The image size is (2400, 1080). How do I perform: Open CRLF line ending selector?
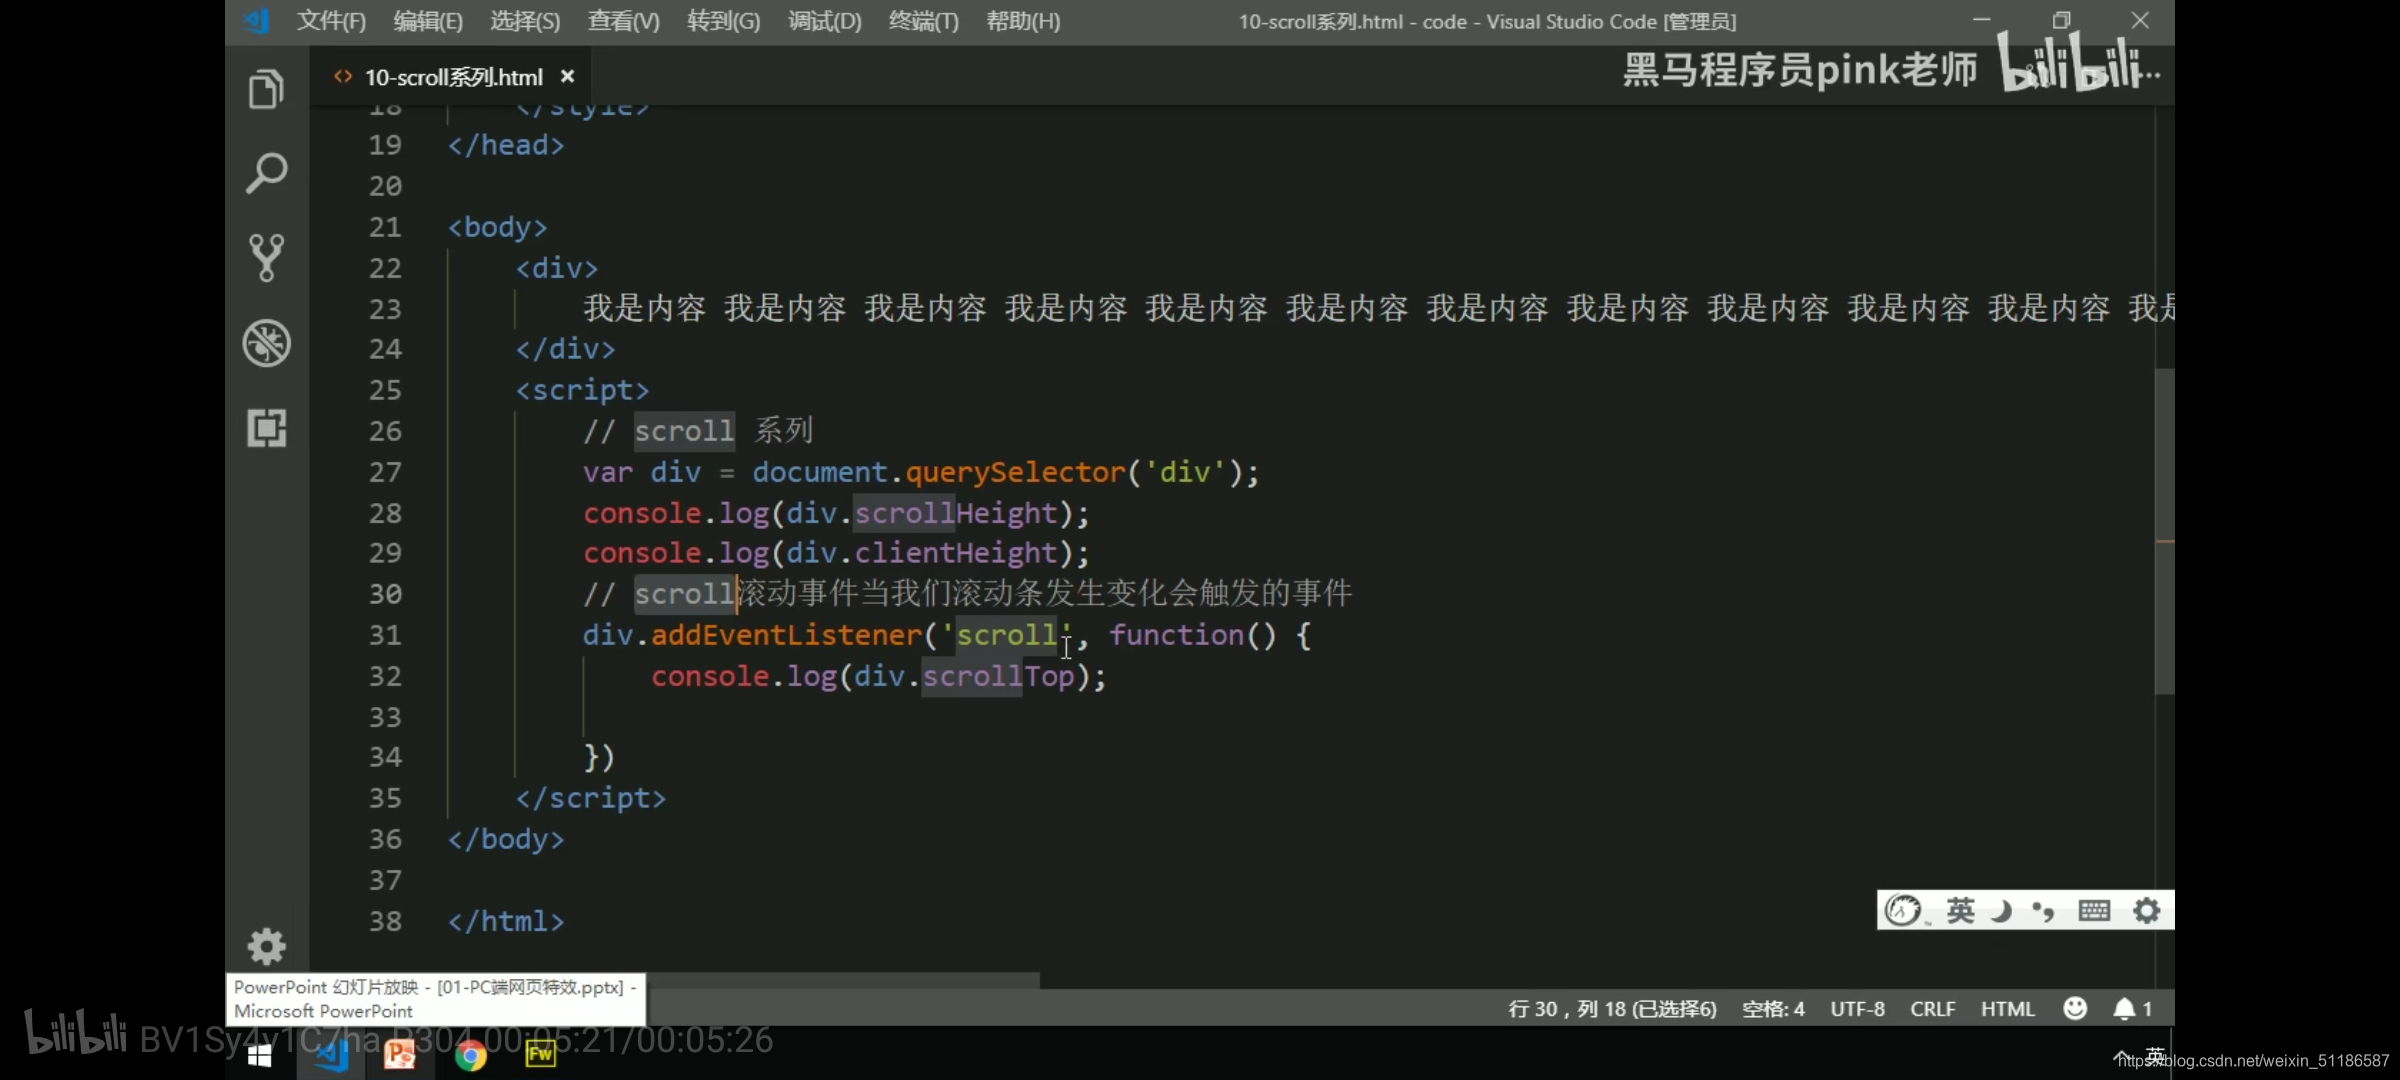coord(1932,1009)
